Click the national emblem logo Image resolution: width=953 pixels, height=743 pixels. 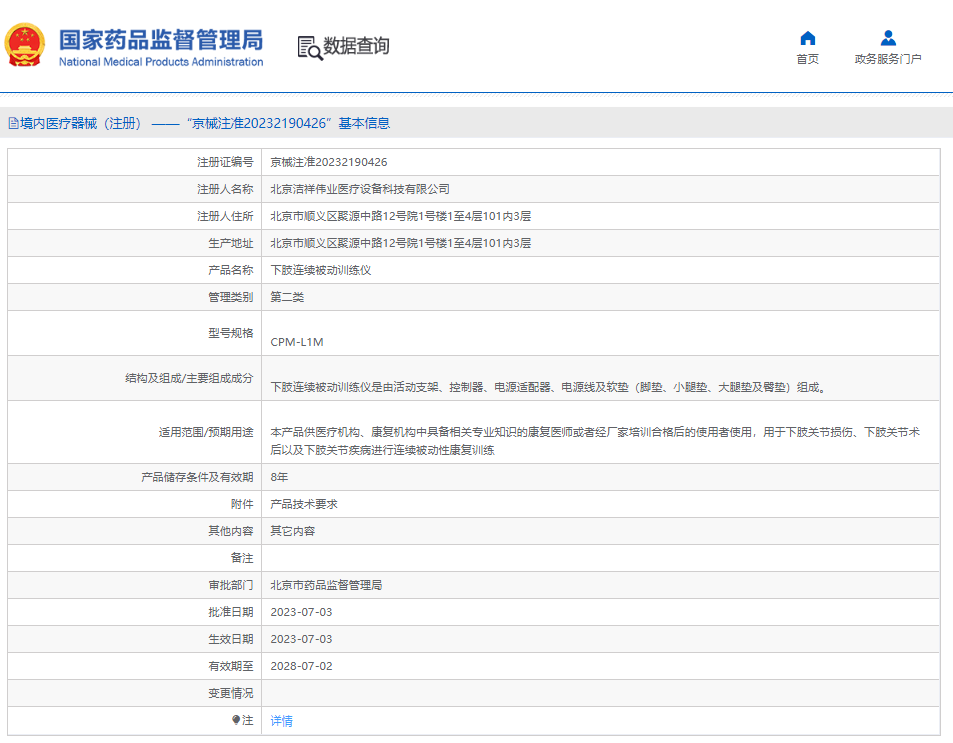tap(25, 45)
